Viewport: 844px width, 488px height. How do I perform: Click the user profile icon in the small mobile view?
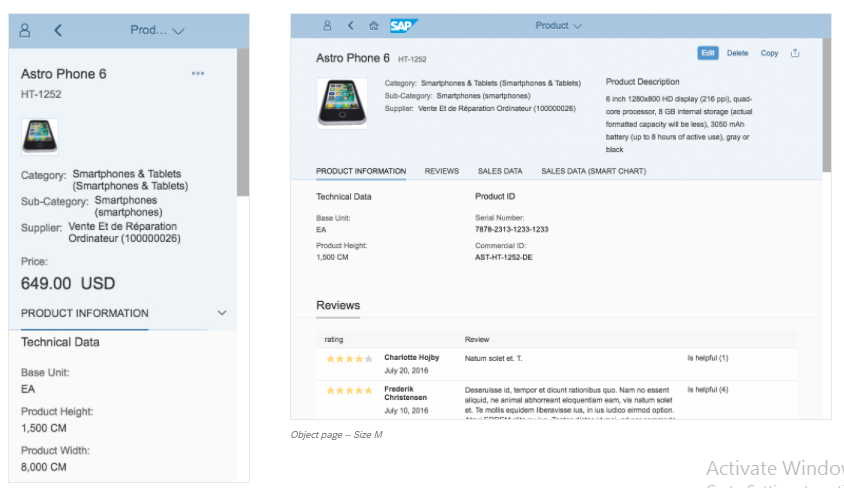[25, 30]
